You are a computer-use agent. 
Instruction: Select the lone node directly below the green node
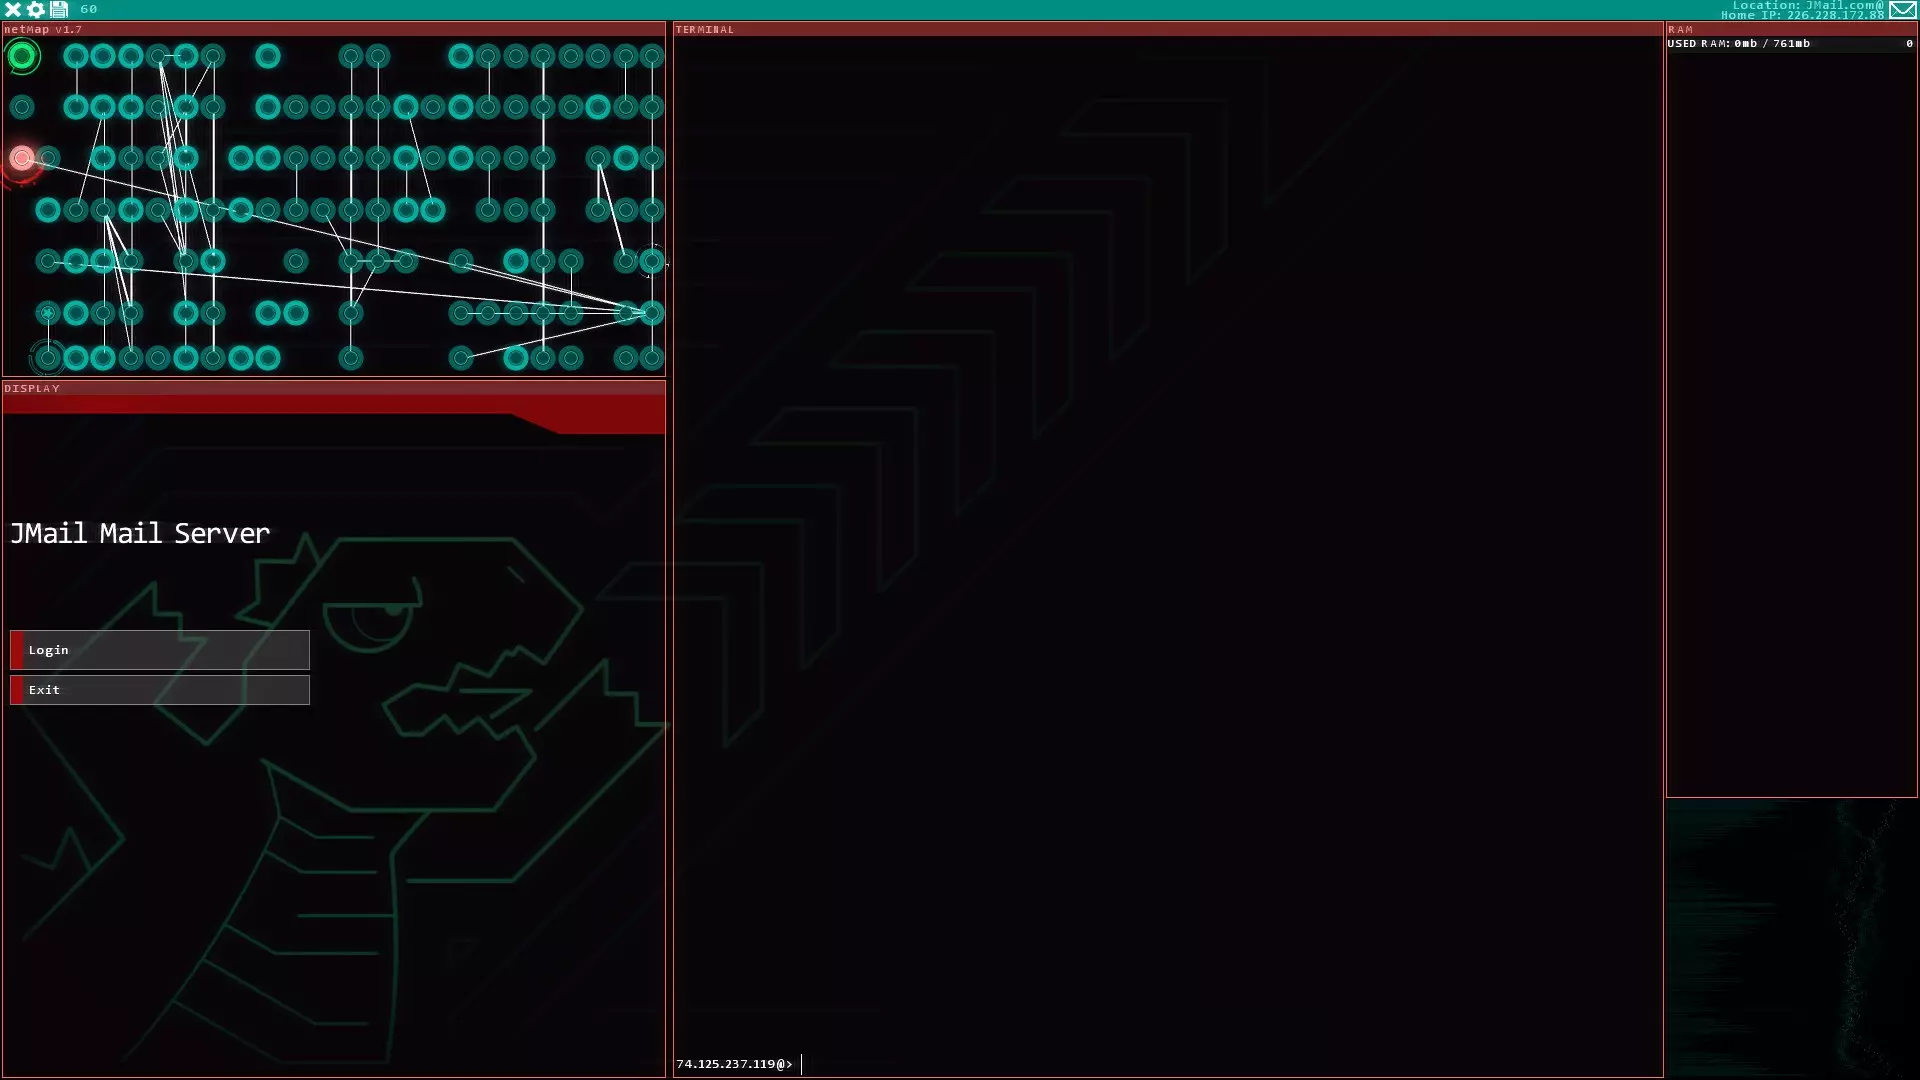(x=22, y=107)
